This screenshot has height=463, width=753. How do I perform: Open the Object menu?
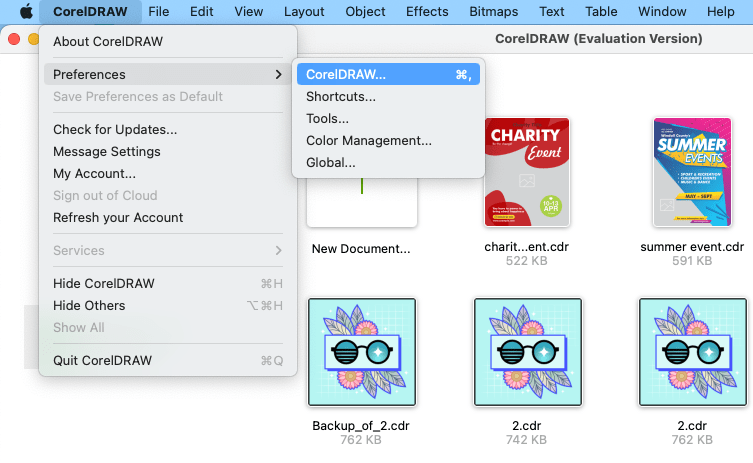365,12
